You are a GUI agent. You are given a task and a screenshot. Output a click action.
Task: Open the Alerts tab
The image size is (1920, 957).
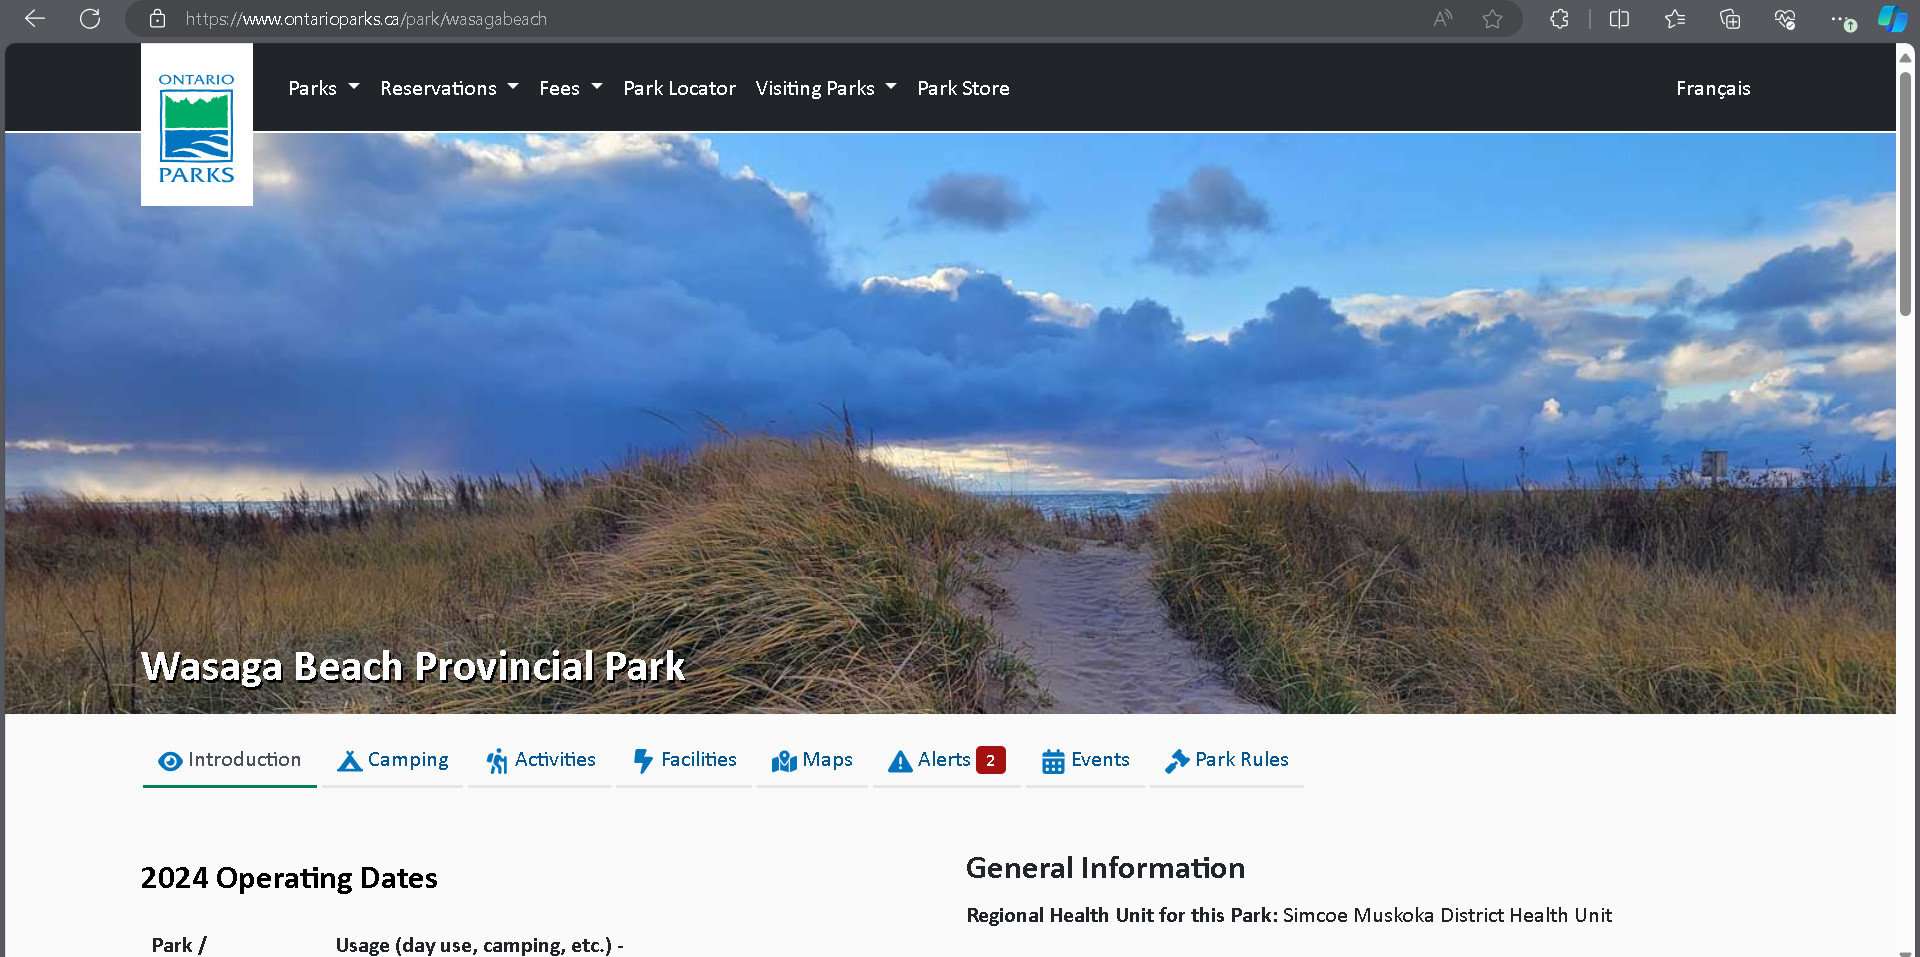[x=946, y=760]
